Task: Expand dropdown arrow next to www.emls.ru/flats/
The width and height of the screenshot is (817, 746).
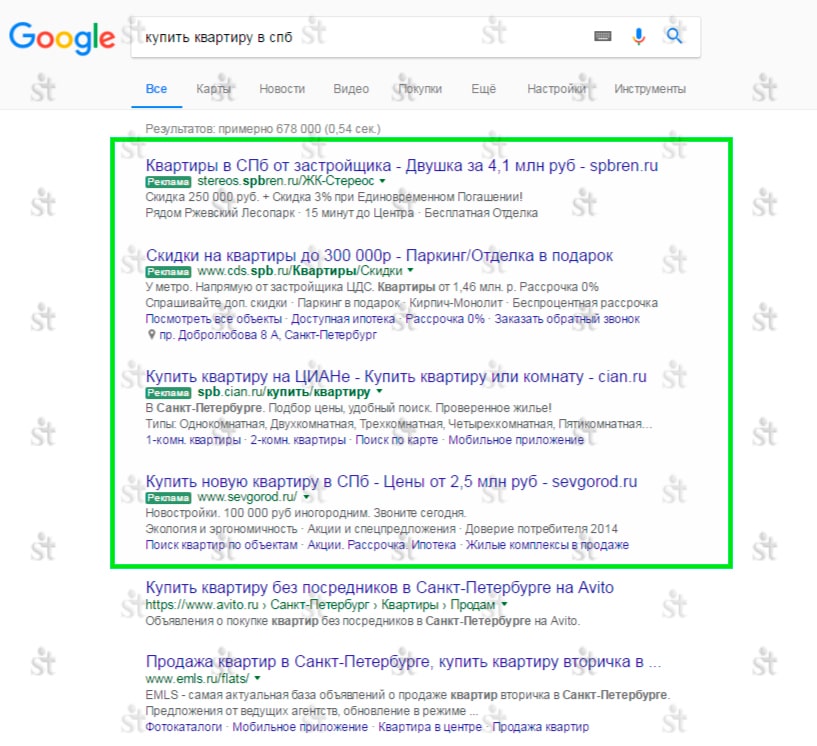Action: [x=257, y=679]
